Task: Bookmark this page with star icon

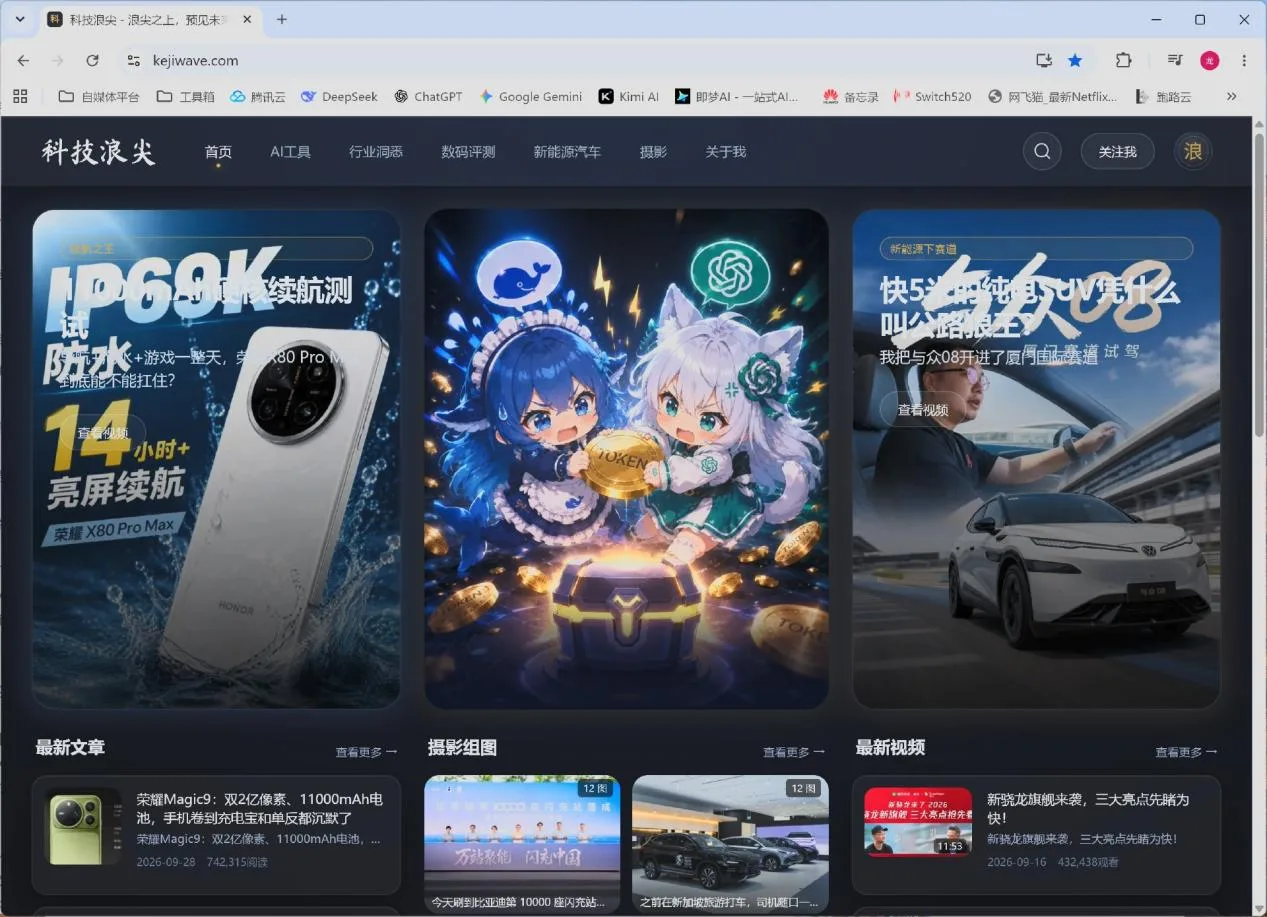Action: (x=1075, y=61)
